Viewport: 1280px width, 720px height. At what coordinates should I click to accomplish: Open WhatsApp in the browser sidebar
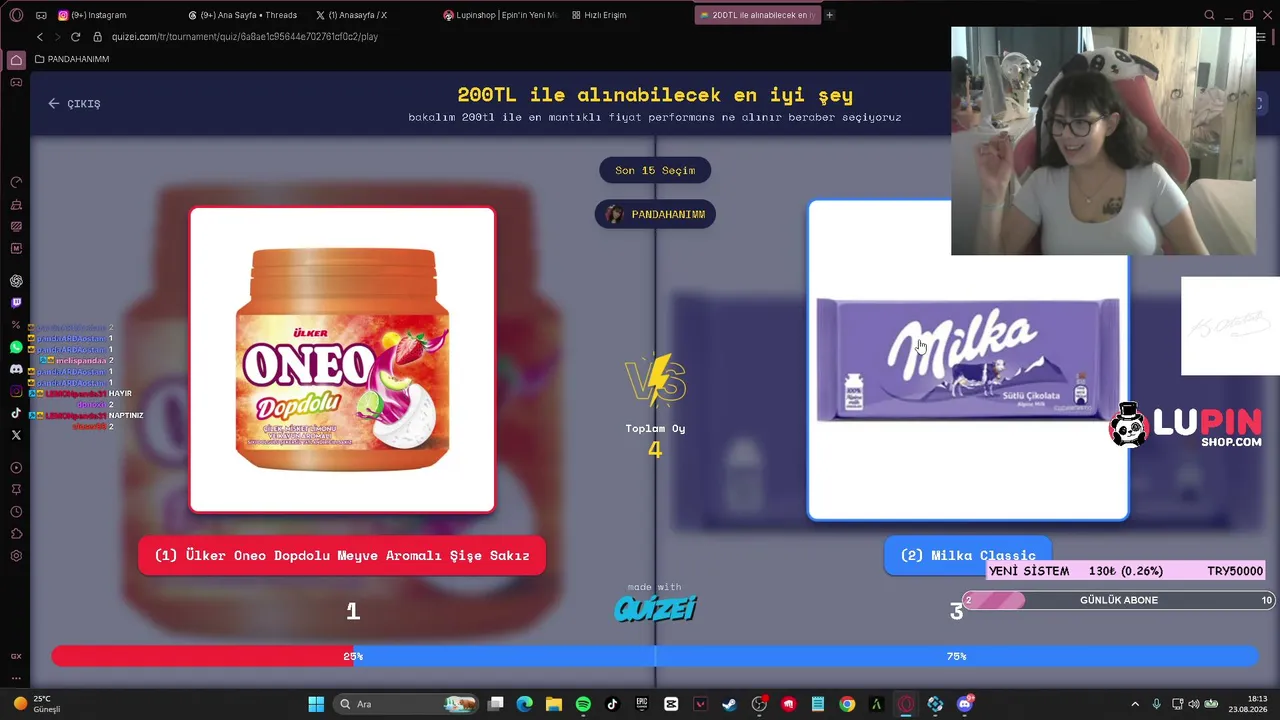click(x=16, y=347)
